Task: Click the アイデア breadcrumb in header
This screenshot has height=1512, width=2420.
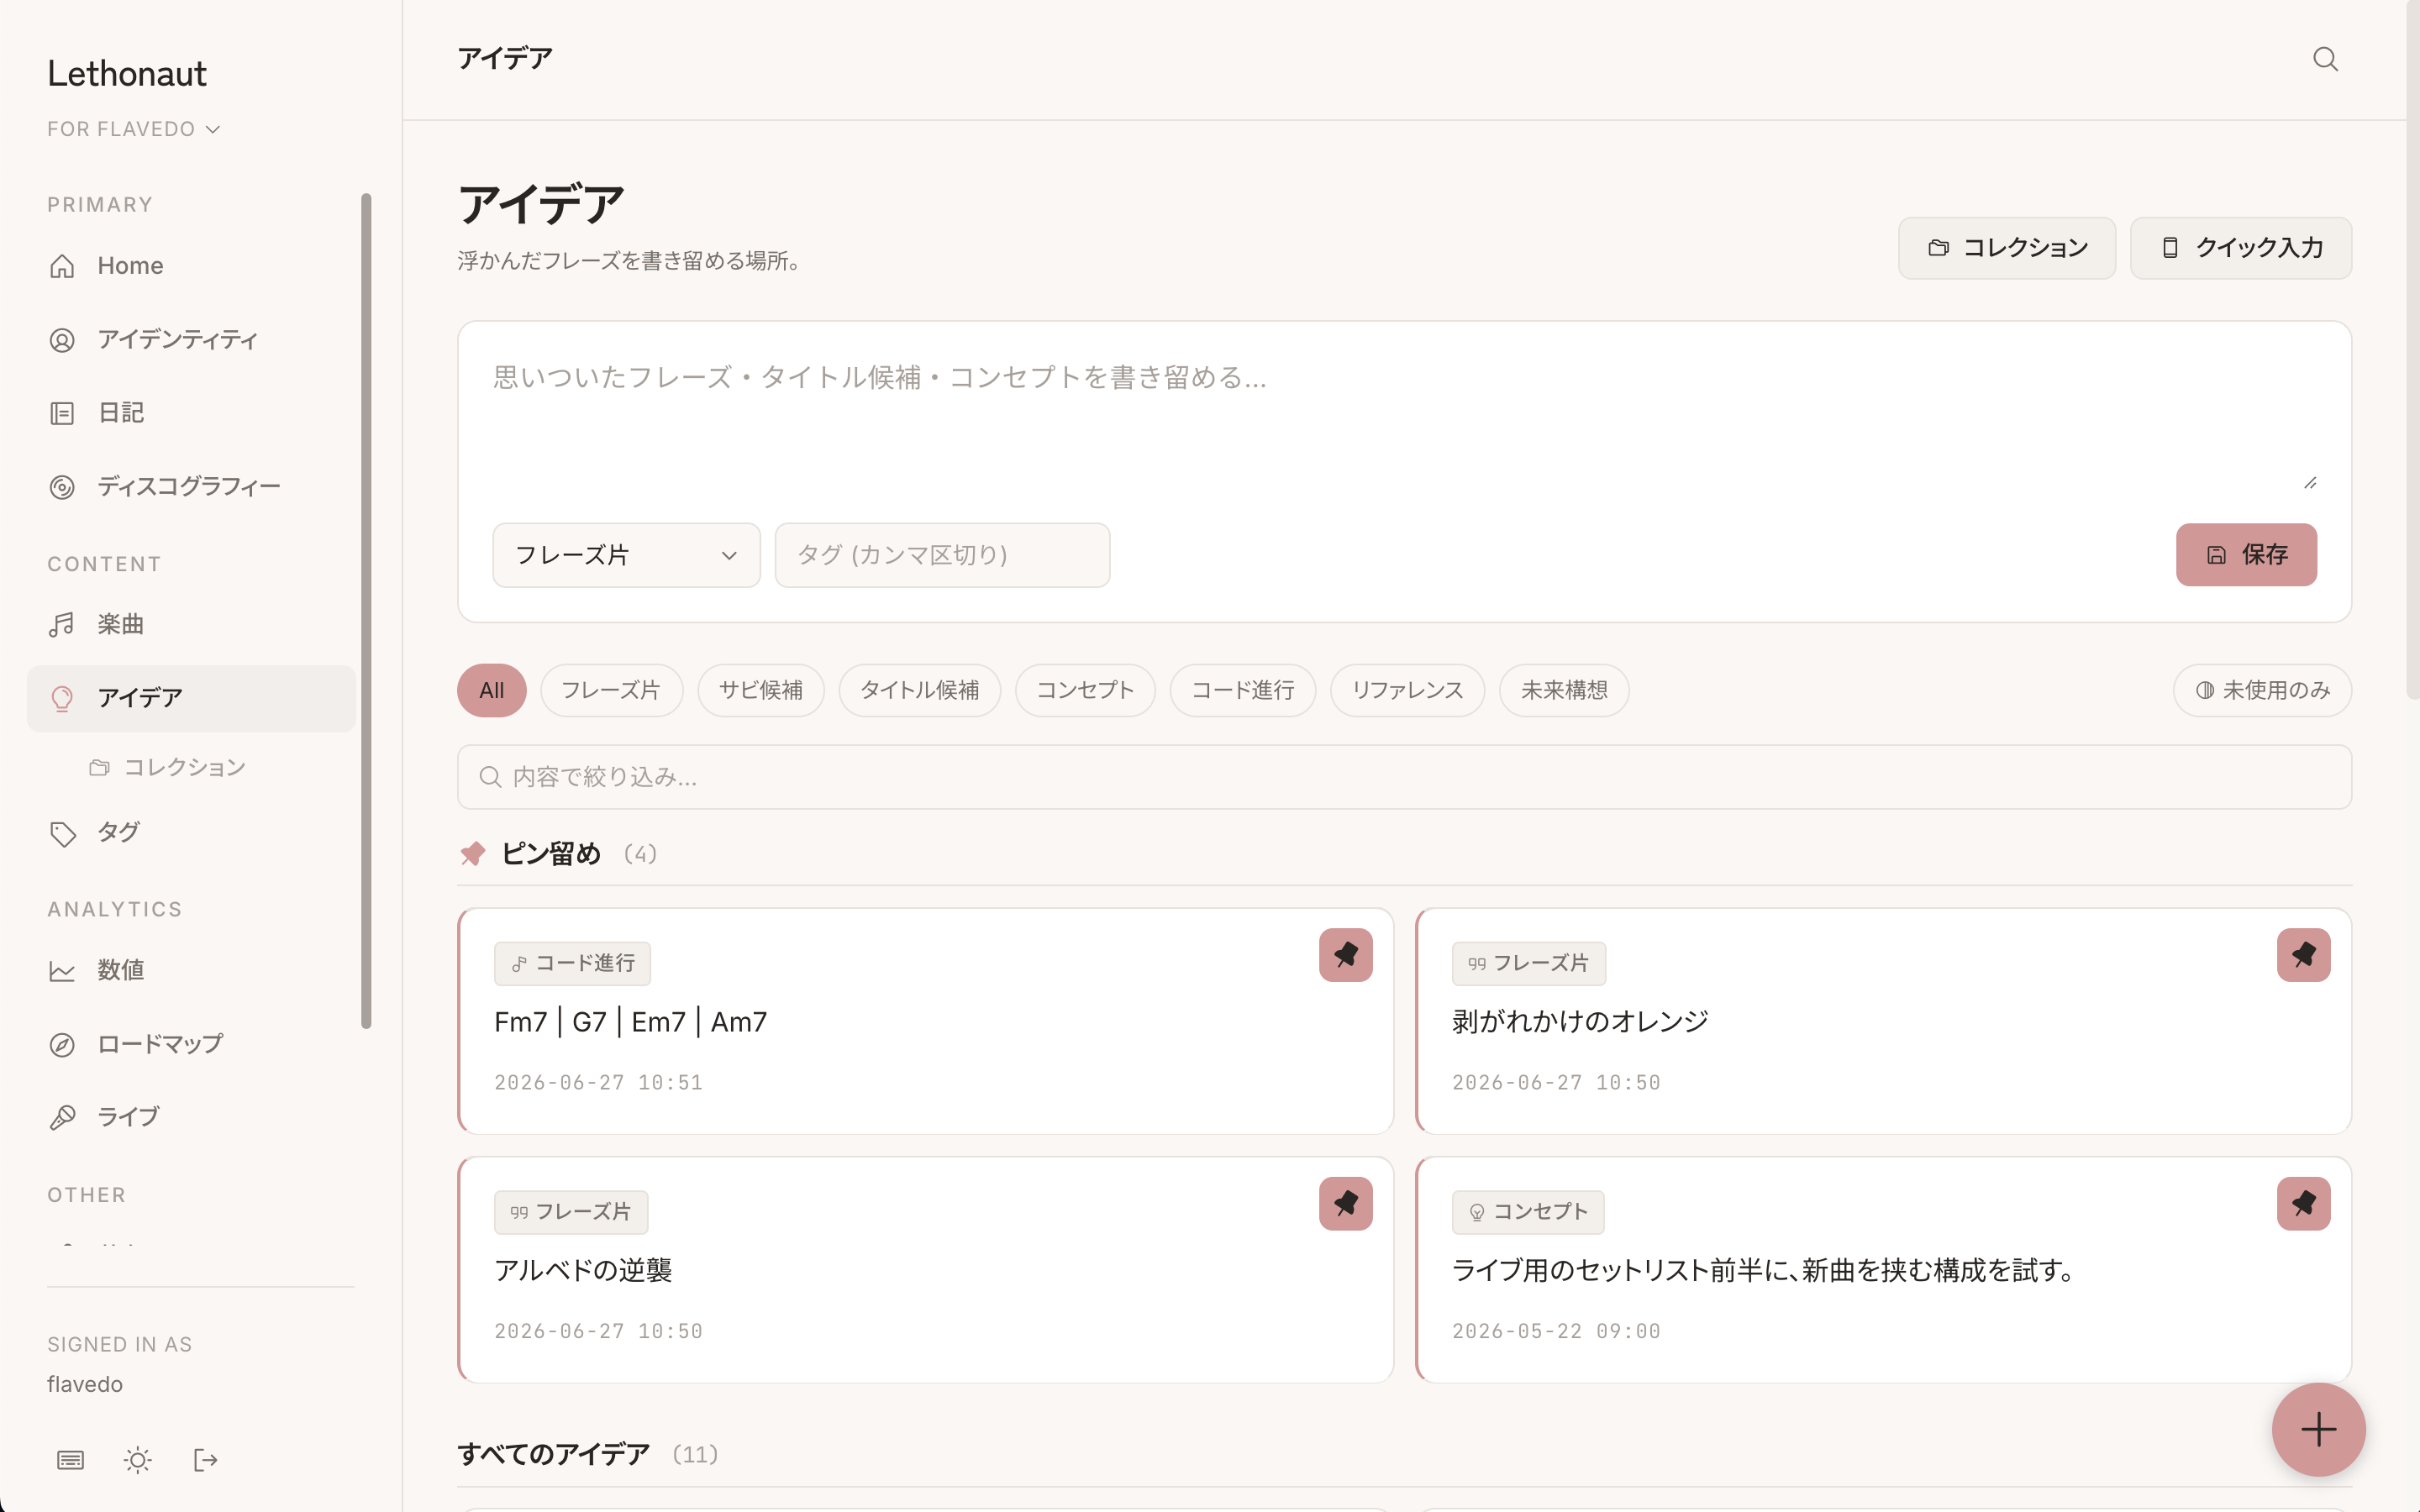Action: (x=505, y=59)
